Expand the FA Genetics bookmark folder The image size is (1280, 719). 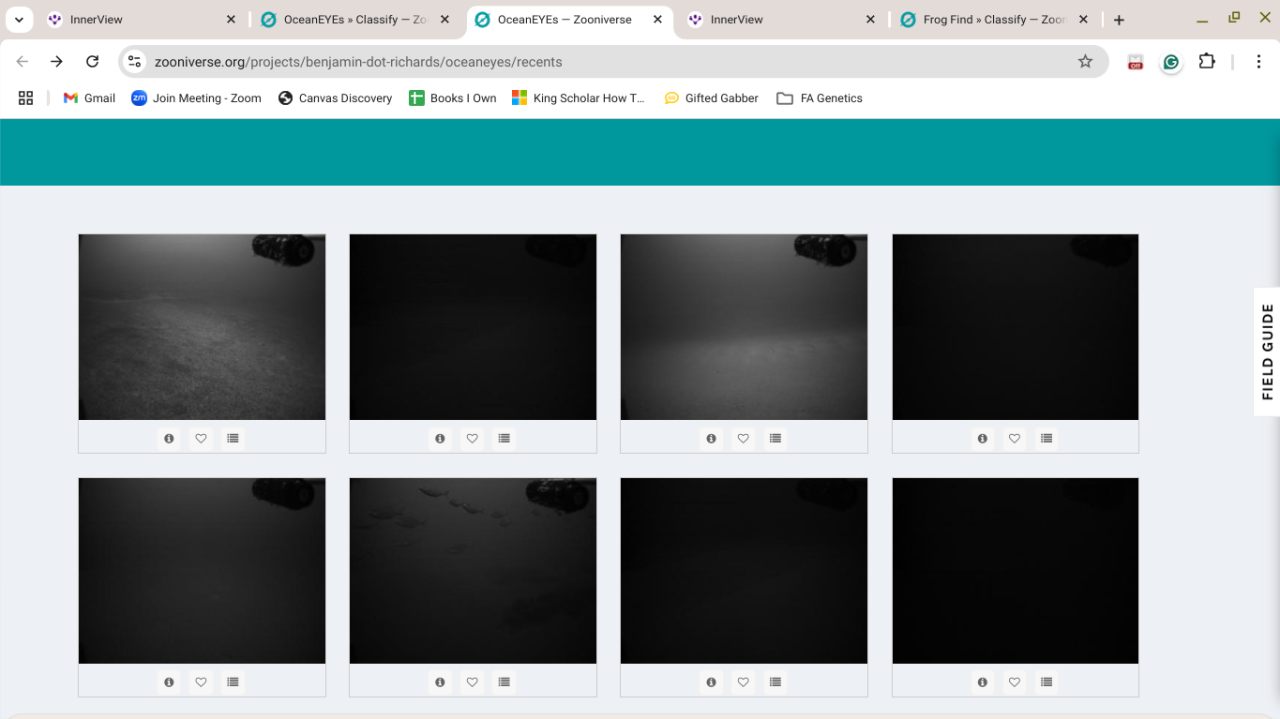point(820,98)
